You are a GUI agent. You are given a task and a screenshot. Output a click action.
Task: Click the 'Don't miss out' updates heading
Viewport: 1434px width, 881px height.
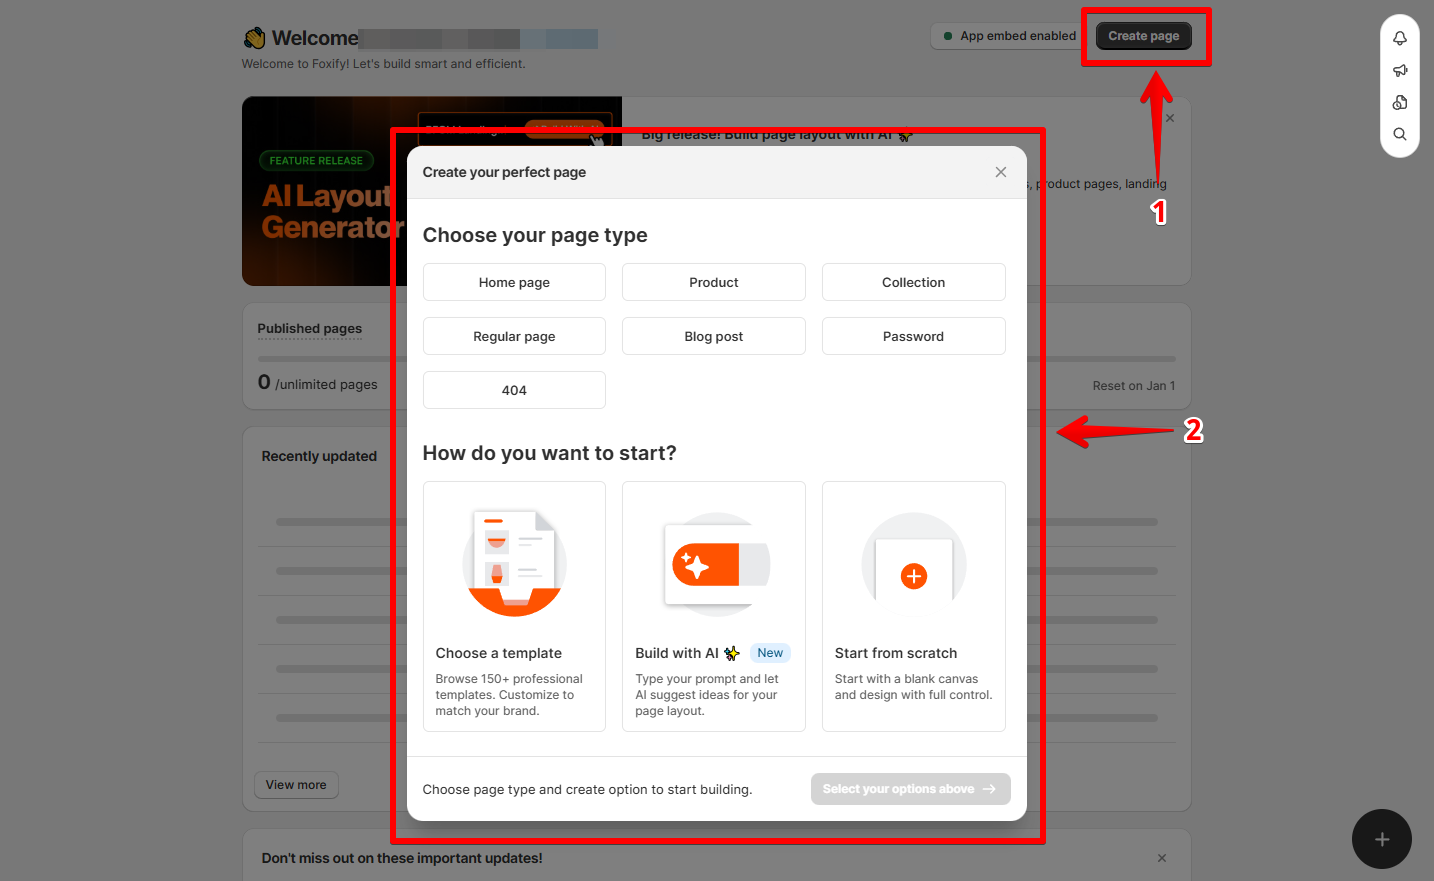[x=402, y=858]
